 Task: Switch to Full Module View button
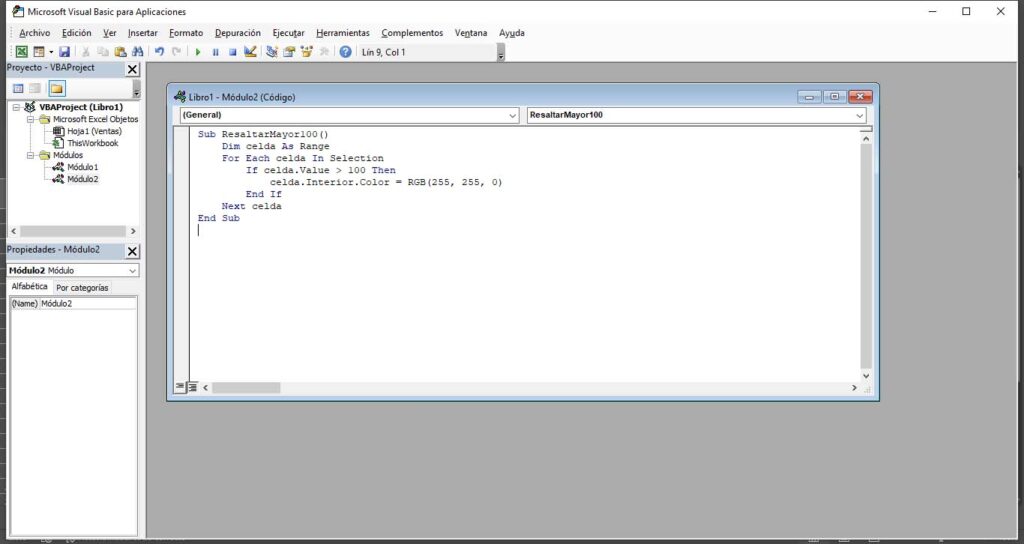193,387
